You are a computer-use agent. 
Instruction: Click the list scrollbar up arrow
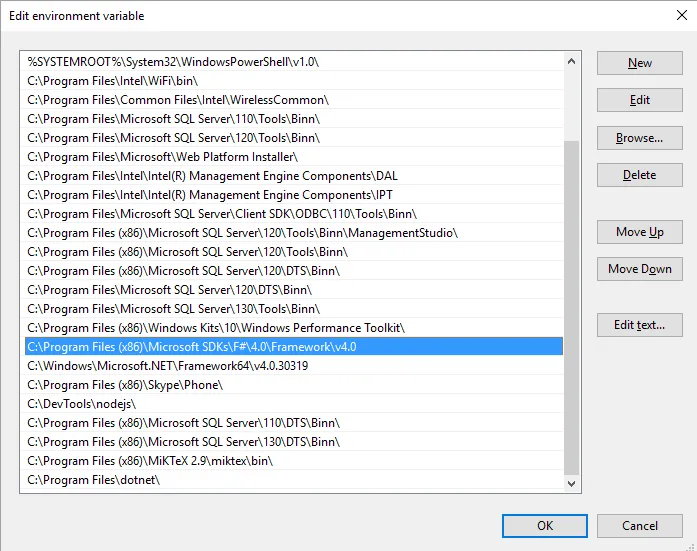point(572,61)
